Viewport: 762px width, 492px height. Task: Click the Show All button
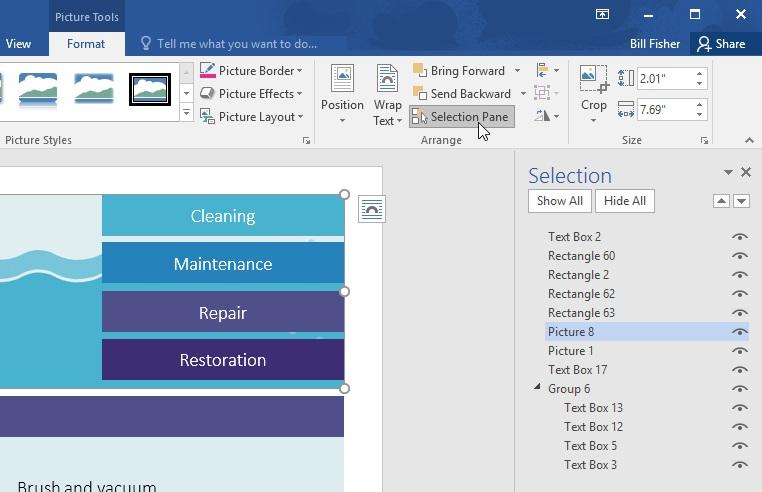point(559,201)
